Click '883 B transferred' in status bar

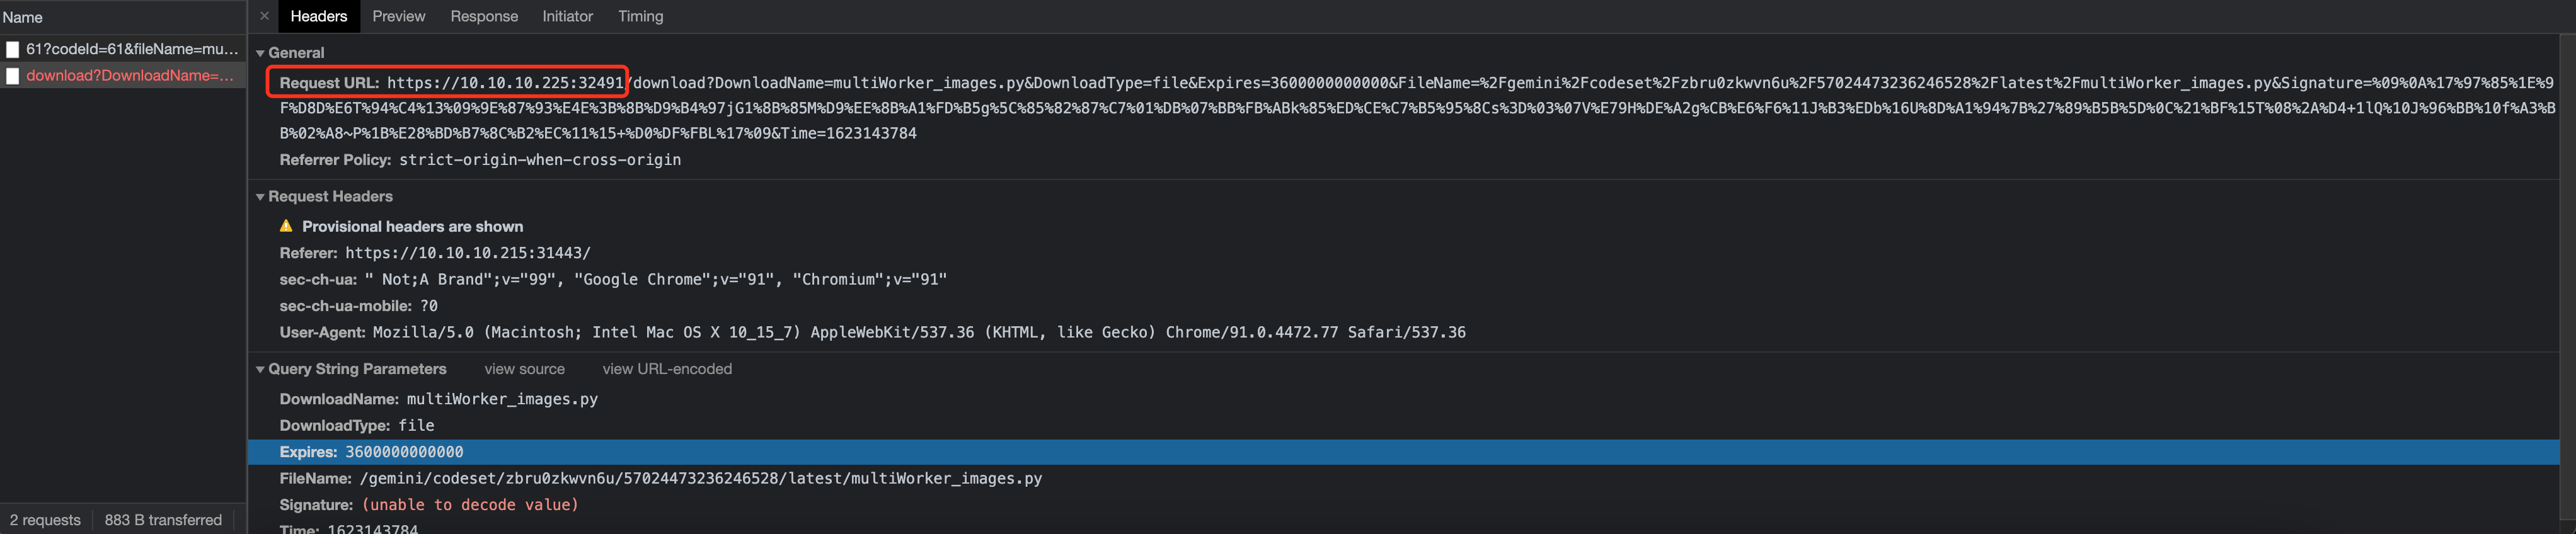[163, 520]
